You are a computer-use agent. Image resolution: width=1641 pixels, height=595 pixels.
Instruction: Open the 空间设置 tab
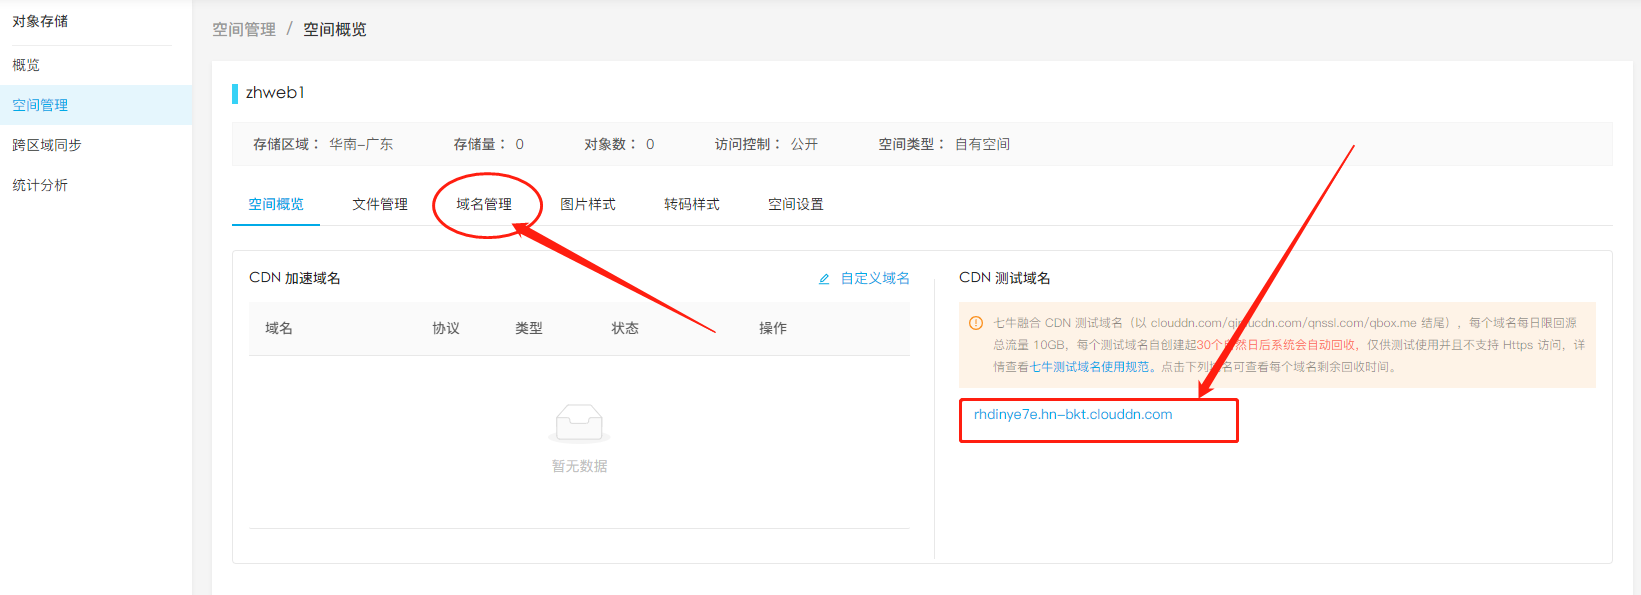(796, 204)
